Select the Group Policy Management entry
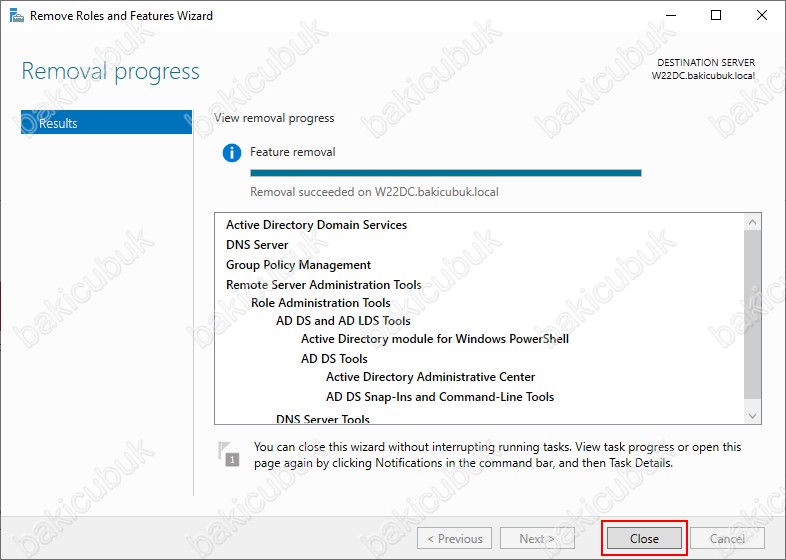Viewport: 786px width, 560px height. click(x=298, y=265)
